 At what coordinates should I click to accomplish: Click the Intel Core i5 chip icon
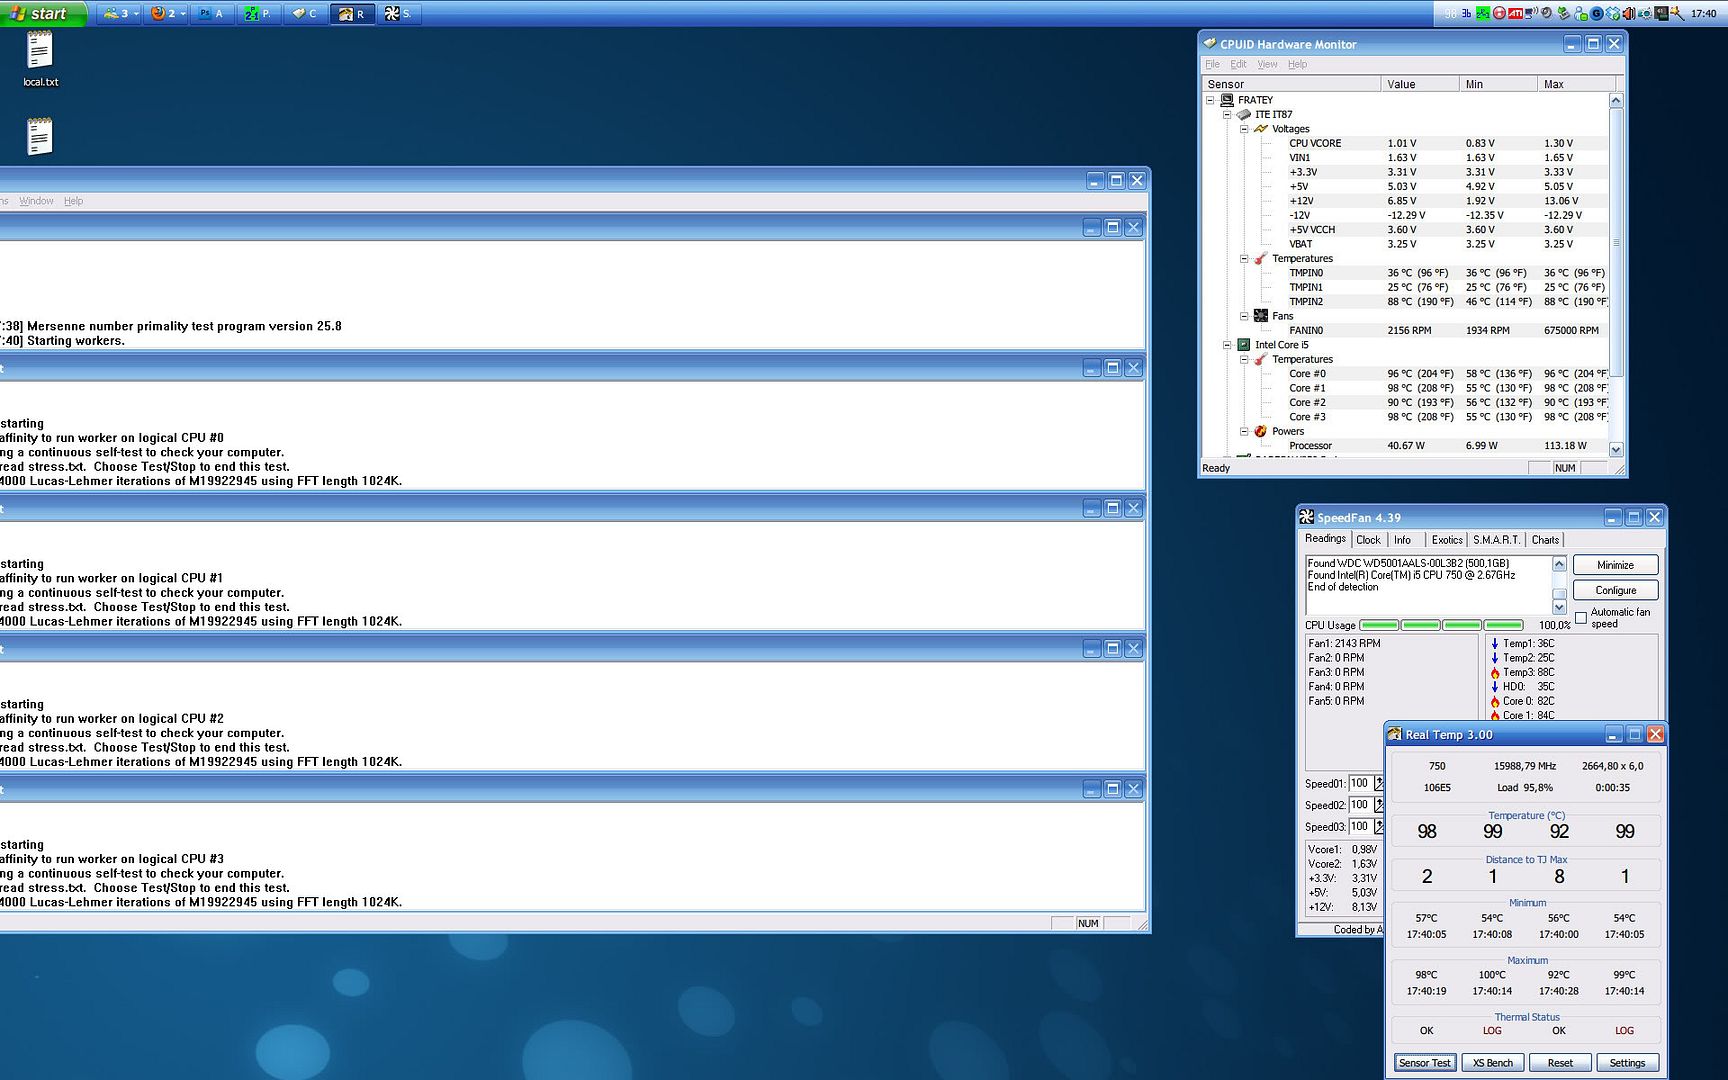(x=1244, y=345)
